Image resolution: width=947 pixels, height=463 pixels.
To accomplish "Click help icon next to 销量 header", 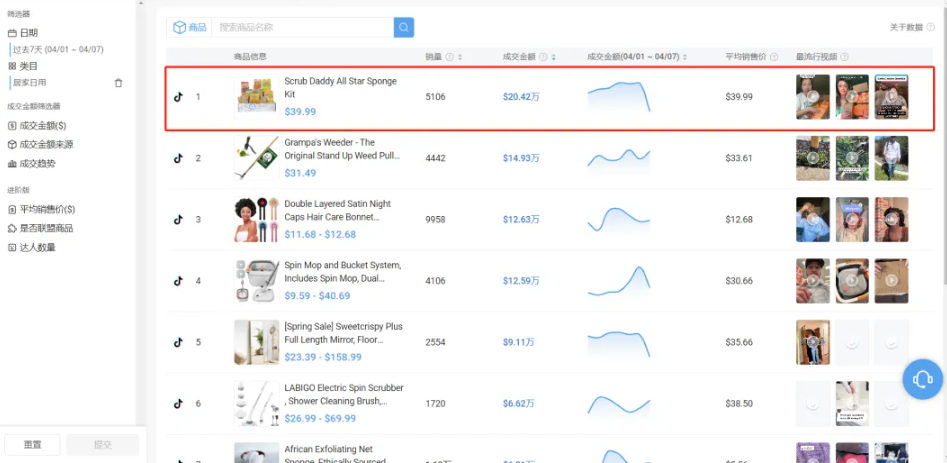I will [x=449, y=57].
